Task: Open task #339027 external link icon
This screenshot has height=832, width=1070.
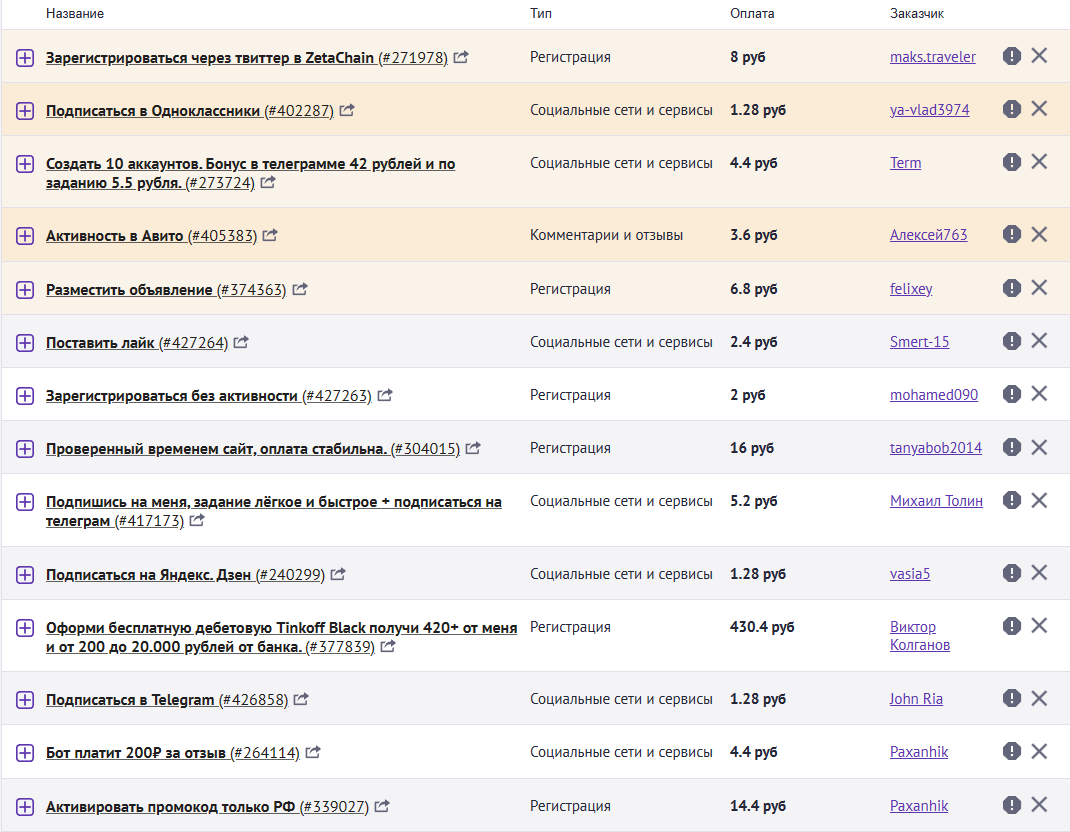Action: click(x=382, y=805)
